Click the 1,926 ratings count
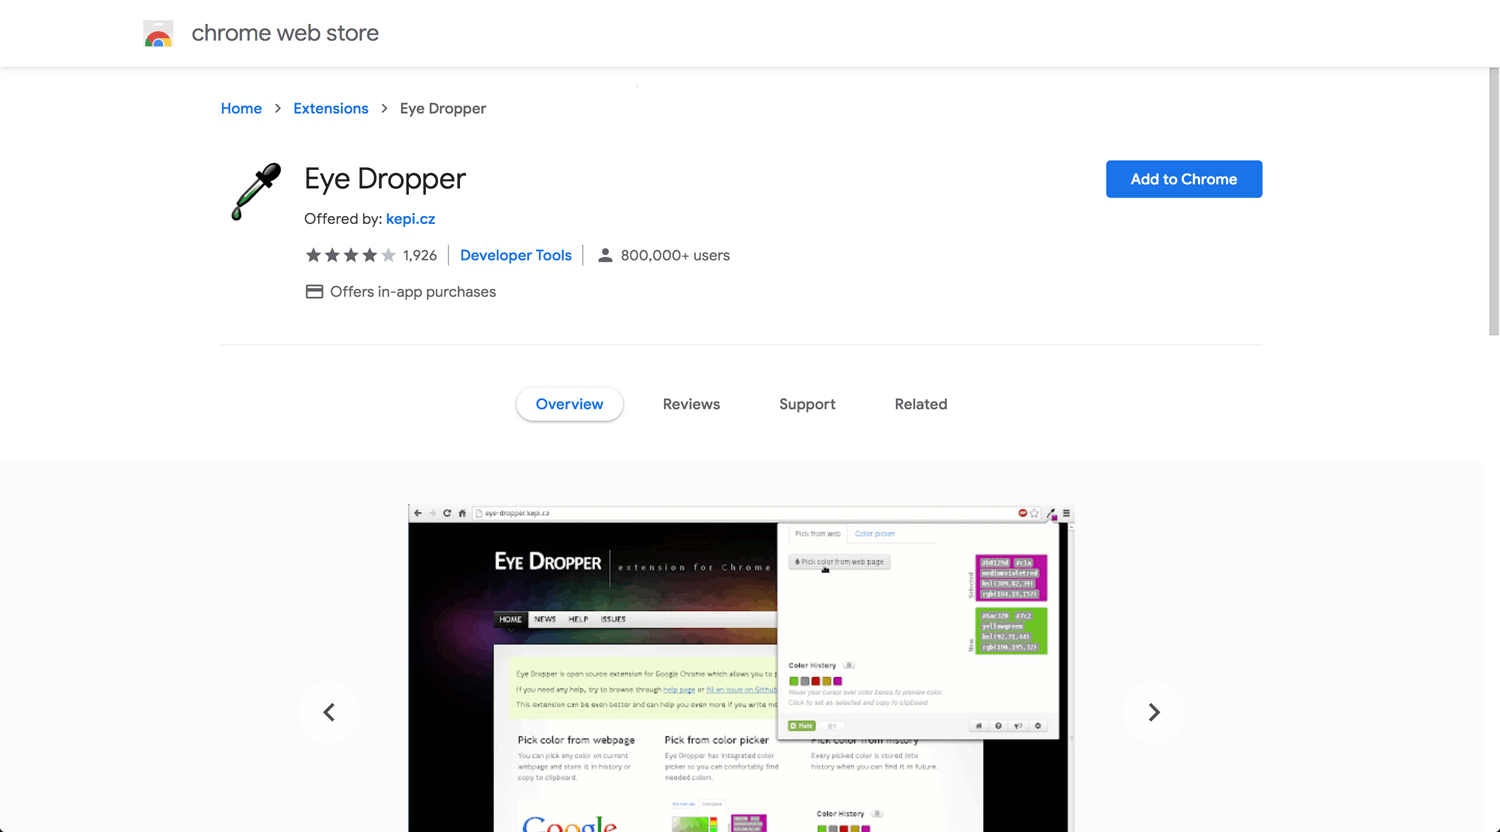 pos(420,255)
